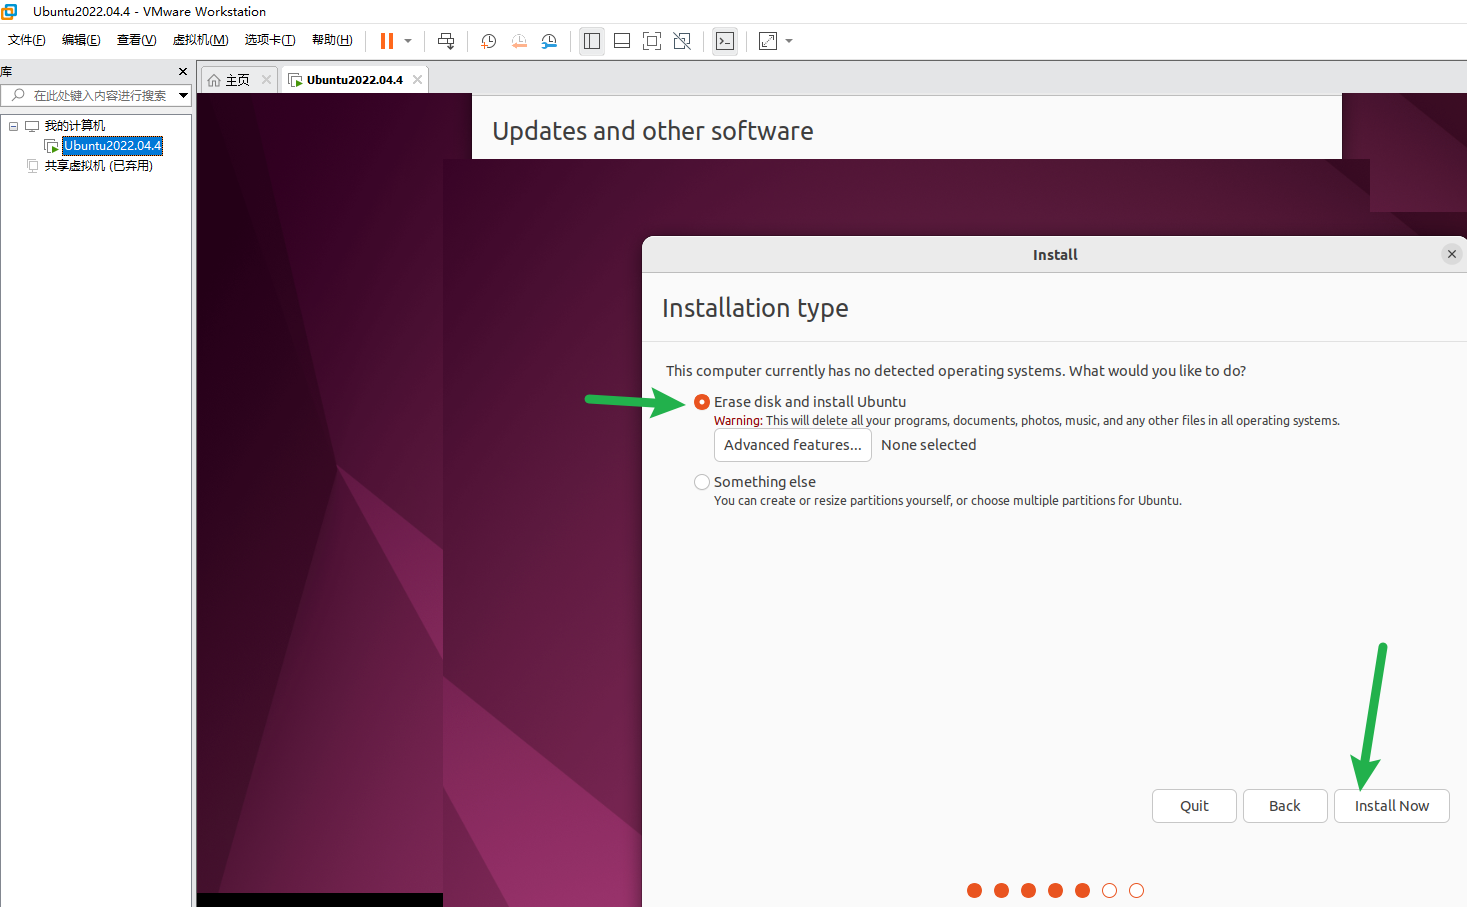The height and width of the screenshot is (907, 1467).
Task: Open the power options dropdown beside pause
Action: (x=408, y=41)
